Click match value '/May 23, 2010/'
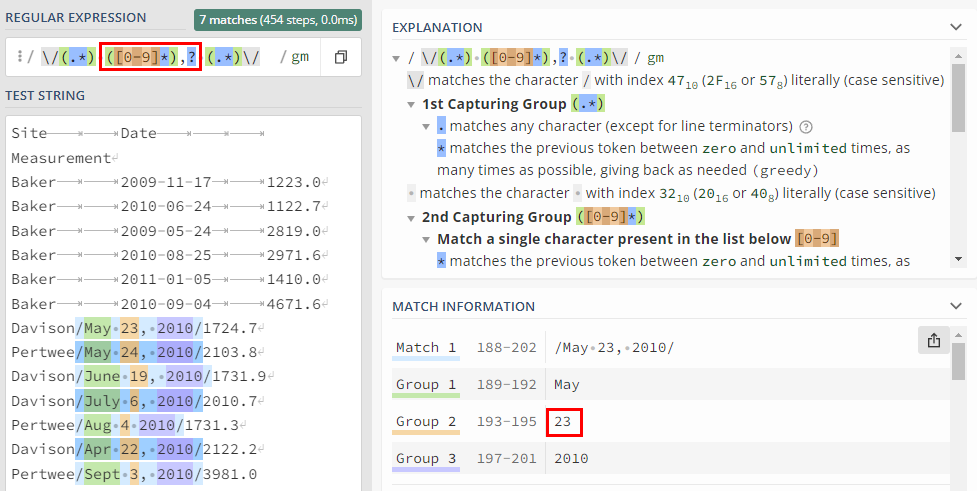The width and height of the screenshot is (977, 491). pyautogui.click(x=614, y=348)
